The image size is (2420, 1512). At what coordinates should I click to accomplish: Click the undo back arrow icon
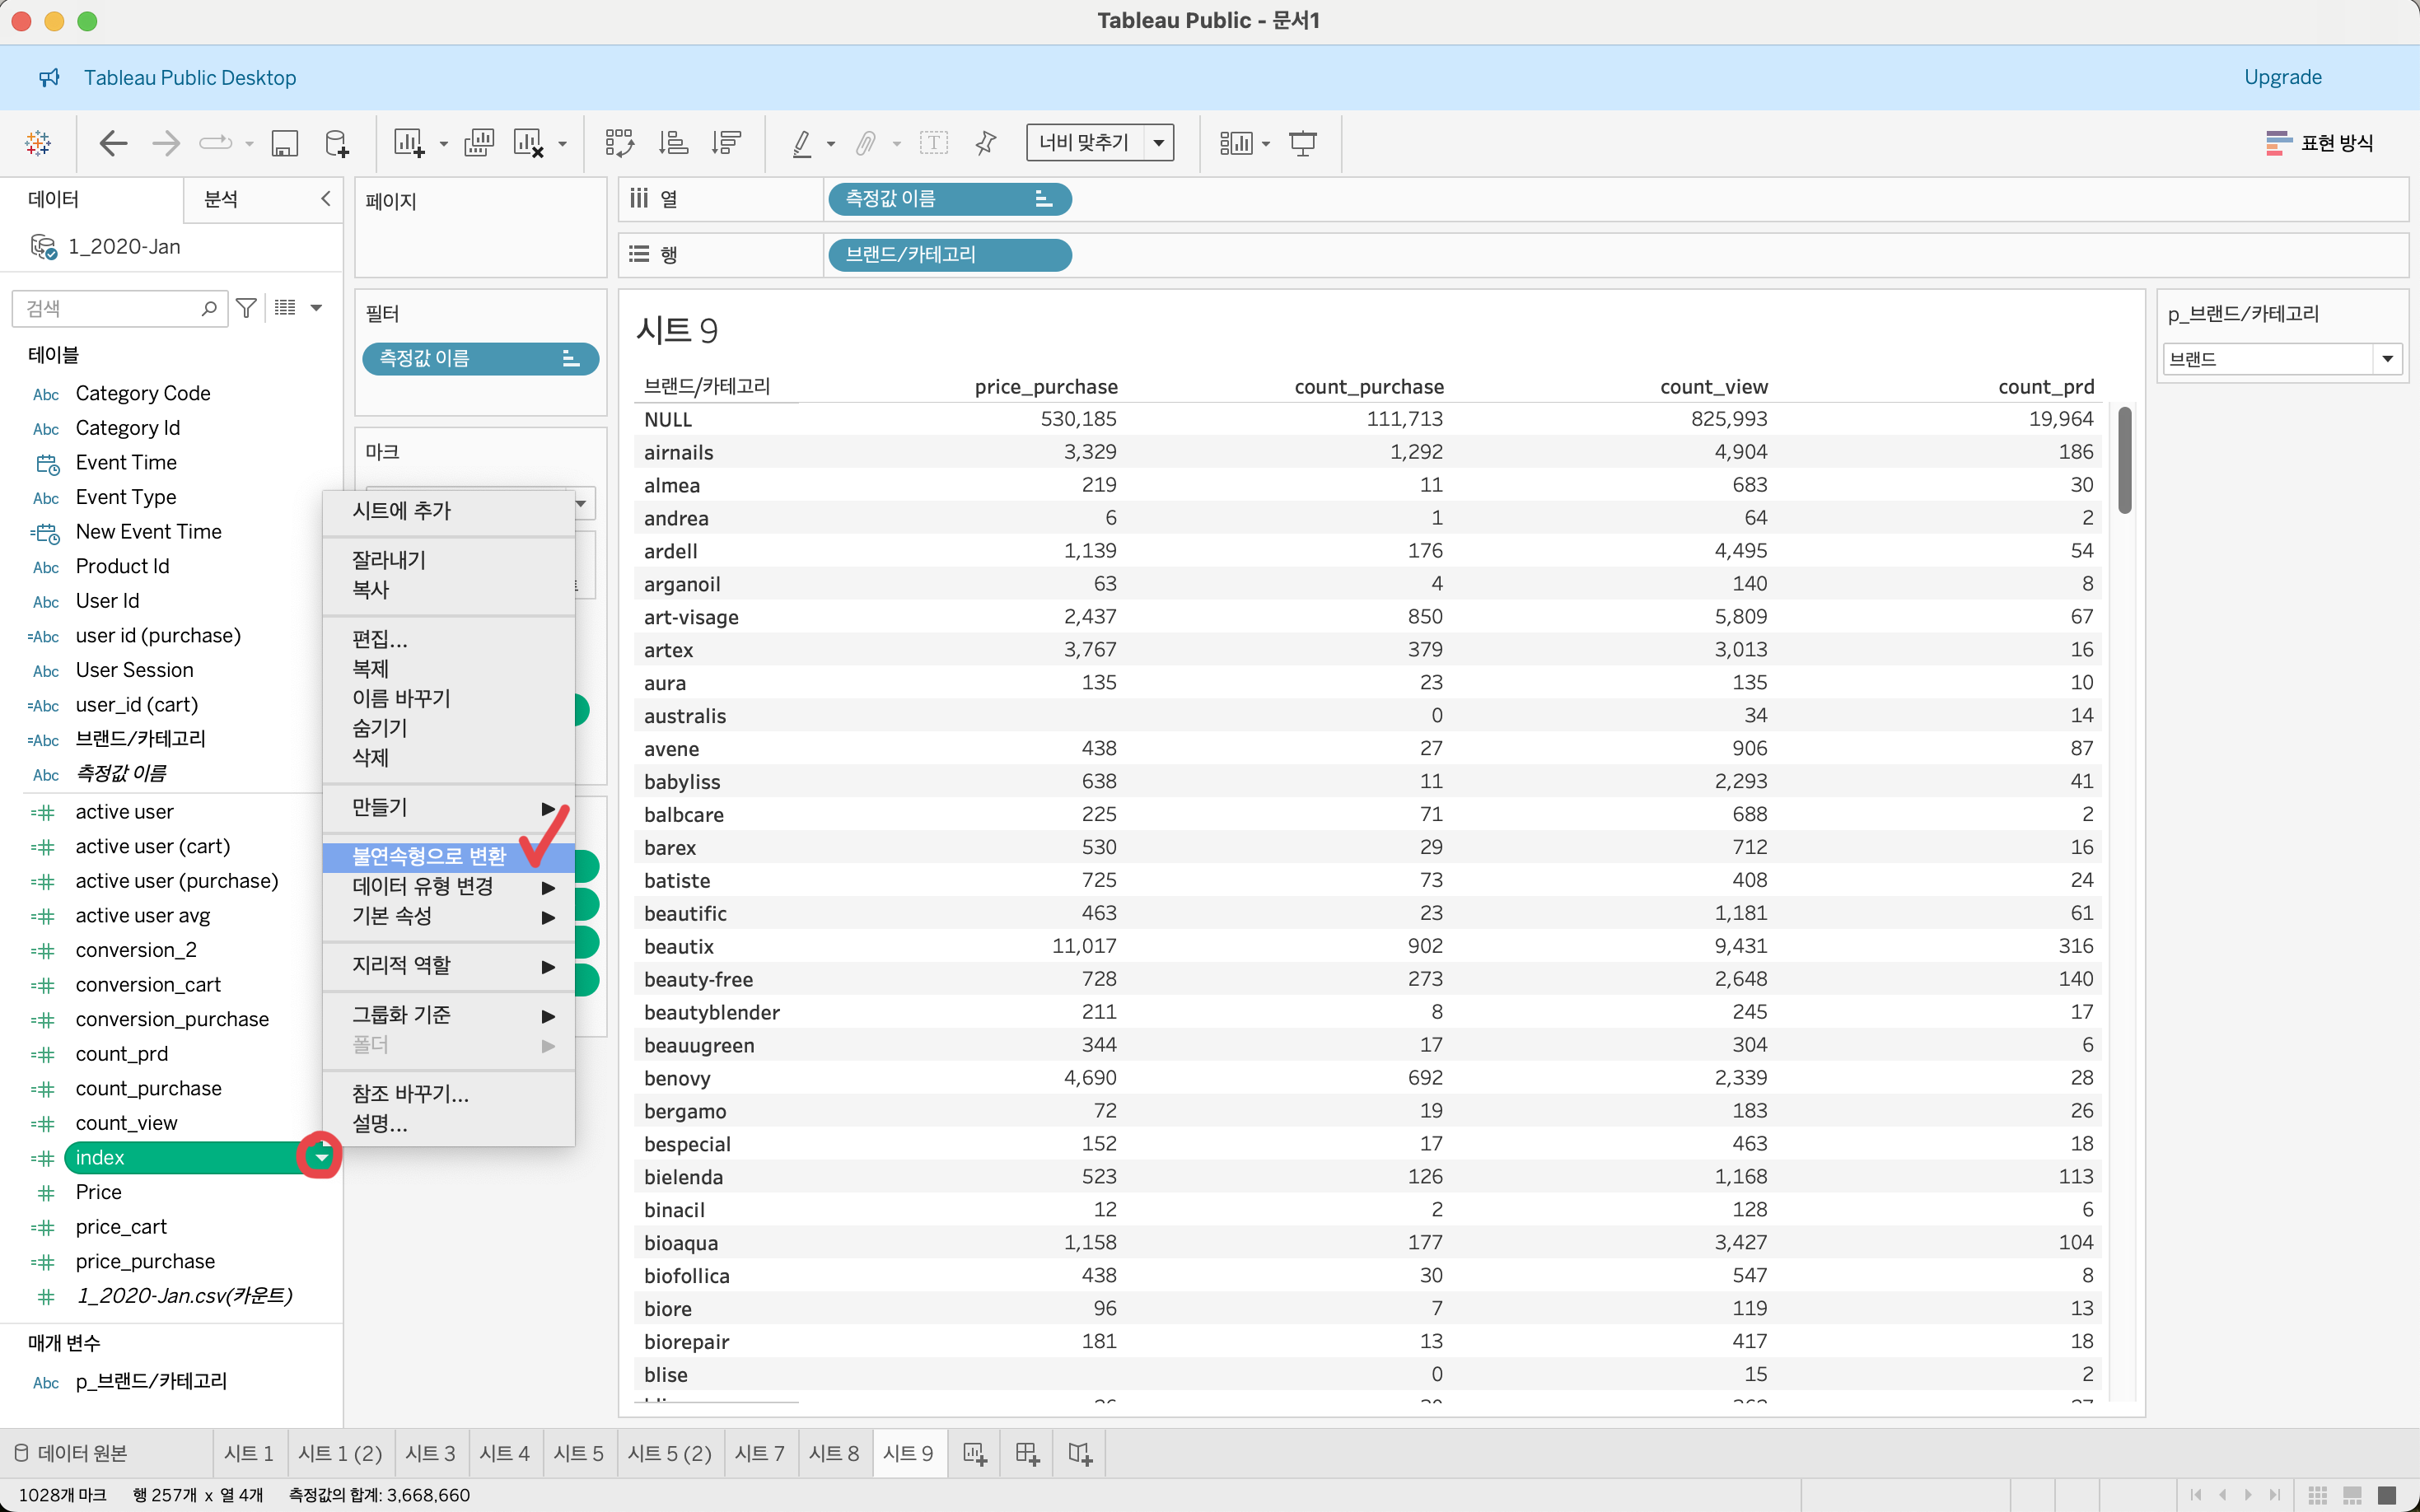pyautogui.click(x=113, y=143)
